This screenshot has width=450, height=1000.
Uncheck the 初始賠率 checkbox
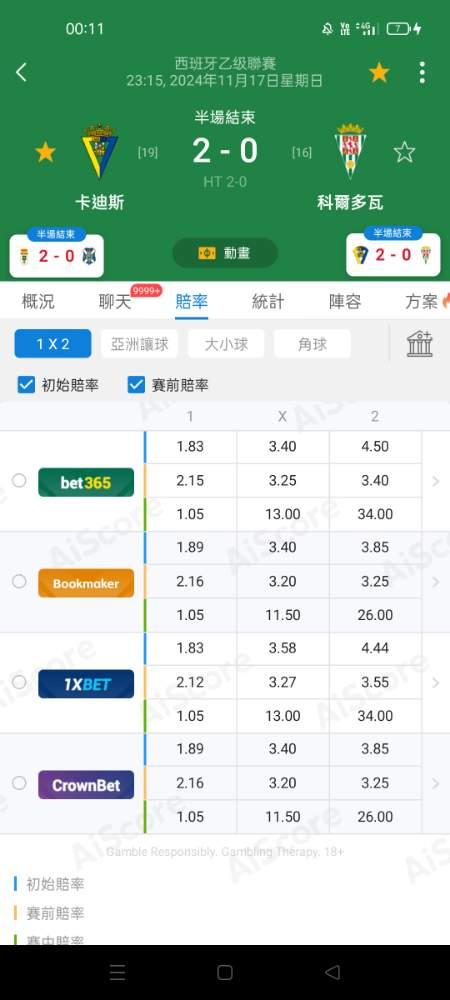coord(26,385)
